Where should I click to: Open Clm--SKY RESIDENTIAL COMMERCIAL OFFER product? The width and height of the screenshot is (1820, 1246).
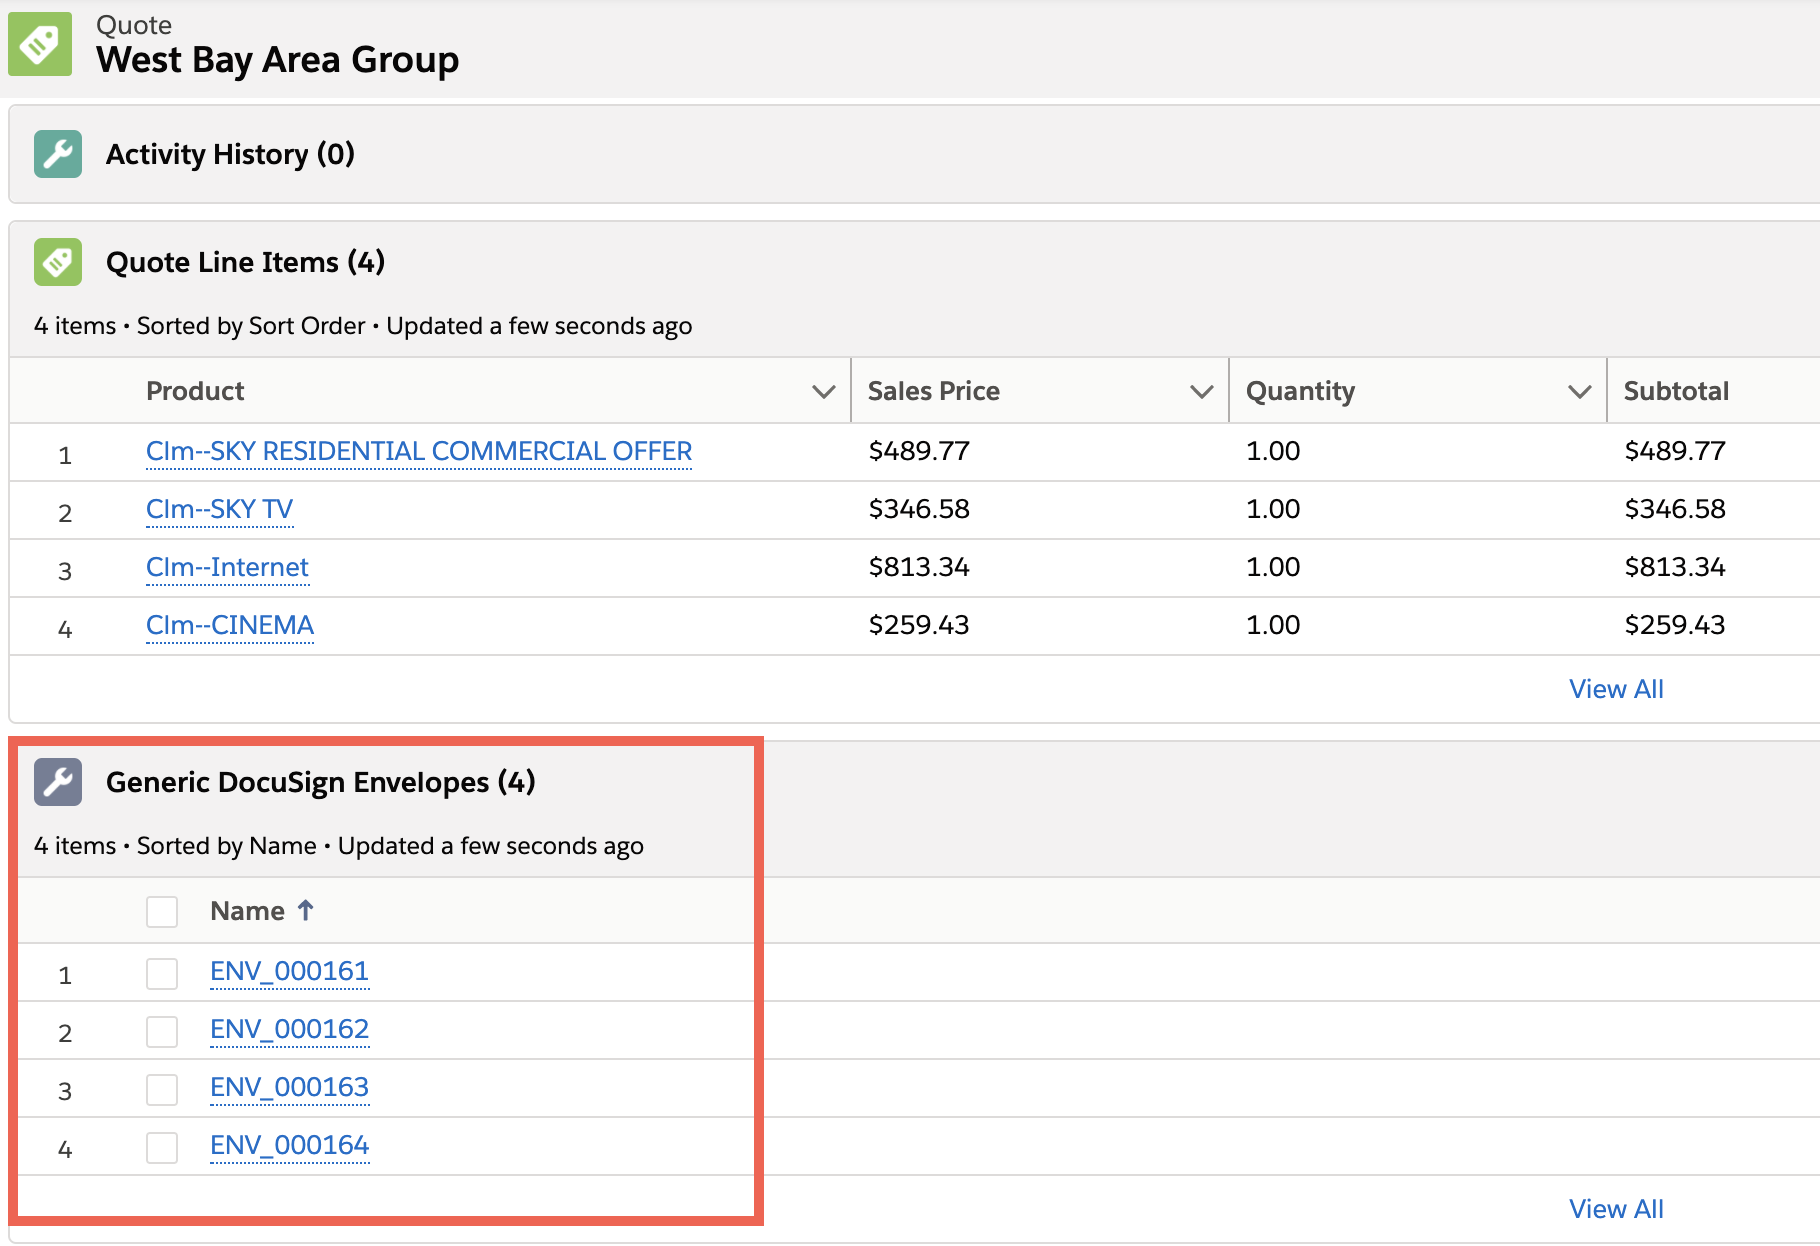[419, 451]
